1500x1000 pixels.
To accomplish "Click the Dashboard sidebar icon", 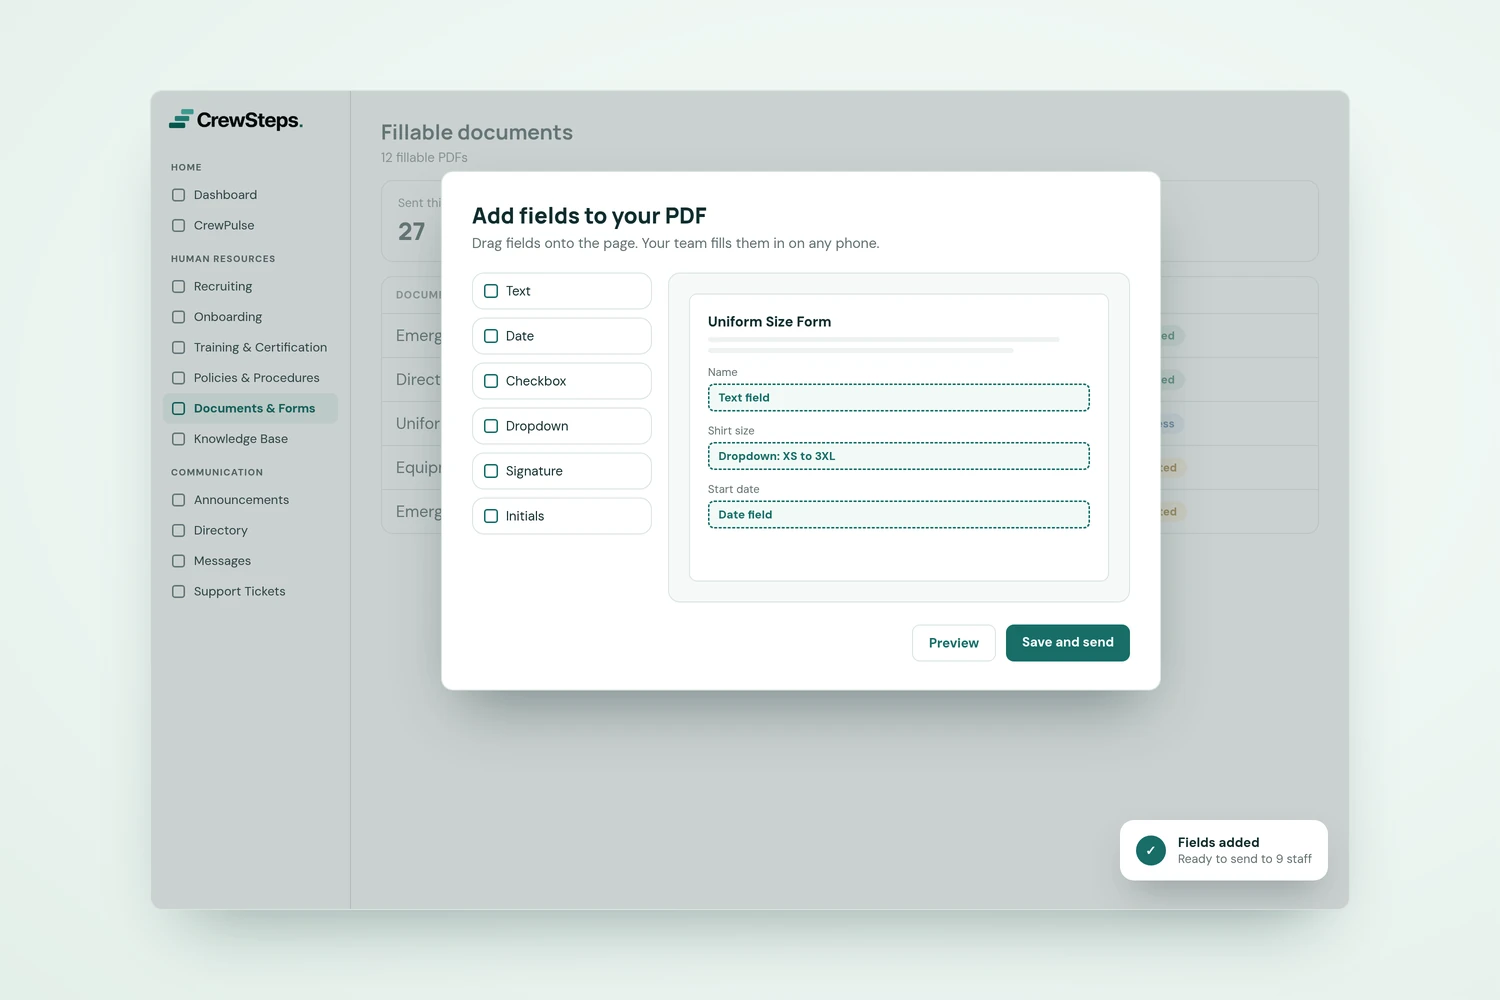I will pos(178,195).
